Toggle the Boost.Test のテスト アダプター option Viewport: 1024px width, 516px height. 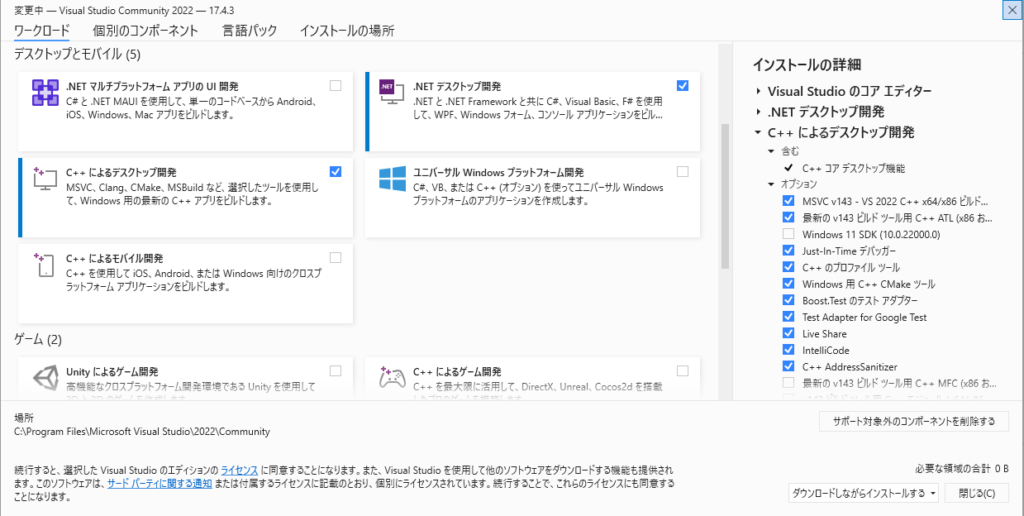pyautogui.click(x=788, y=300)
